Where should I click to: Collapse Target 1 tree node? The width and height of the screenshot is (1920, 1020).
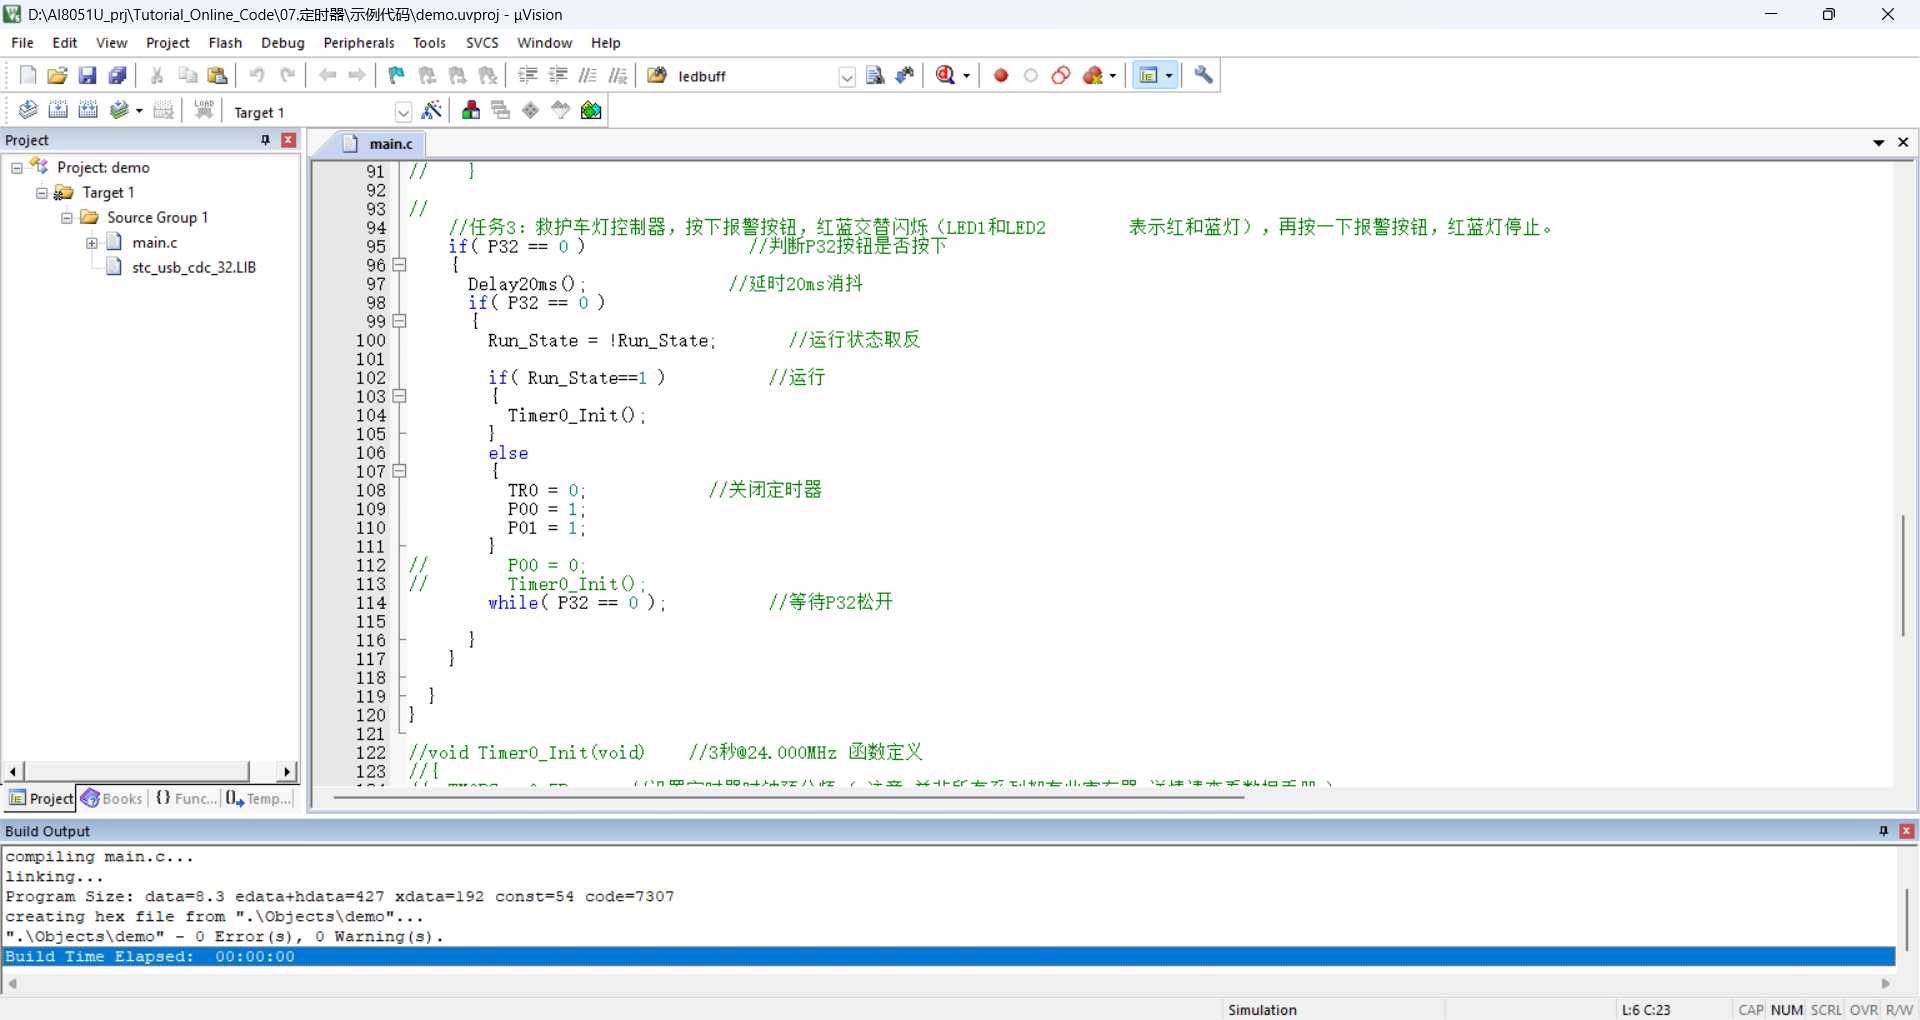[x=42, y=193]
